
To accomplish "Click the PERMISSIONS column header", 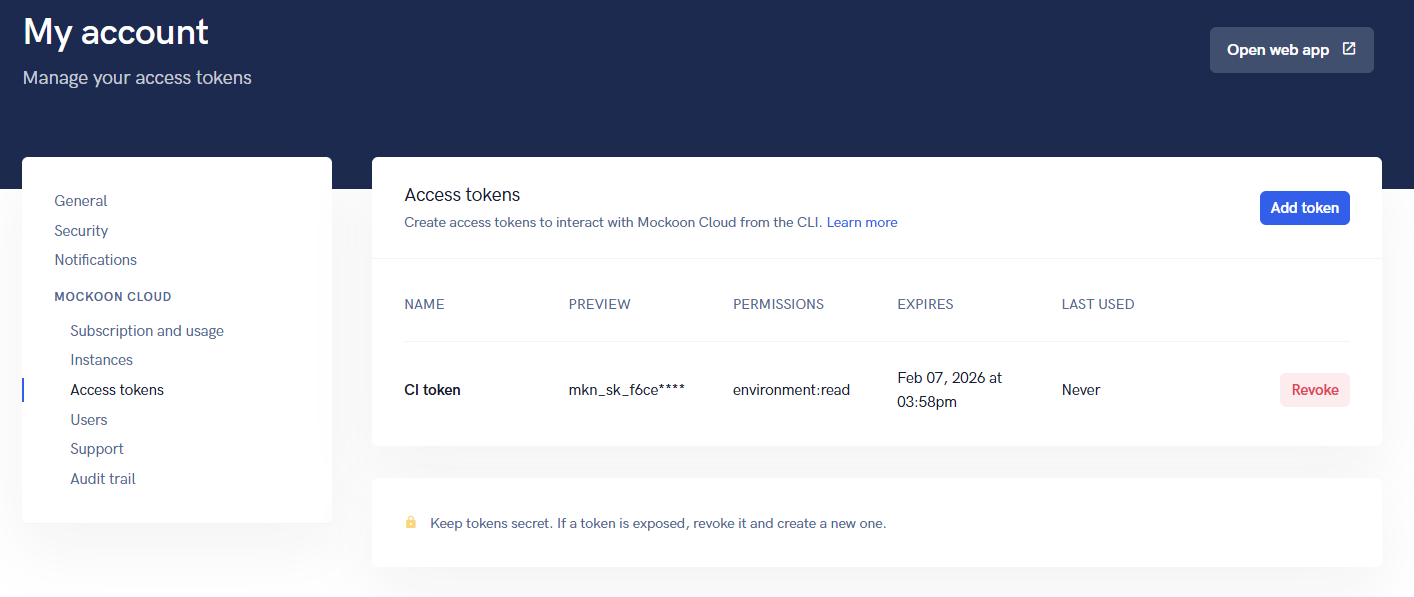I will (x=778, y=304).
